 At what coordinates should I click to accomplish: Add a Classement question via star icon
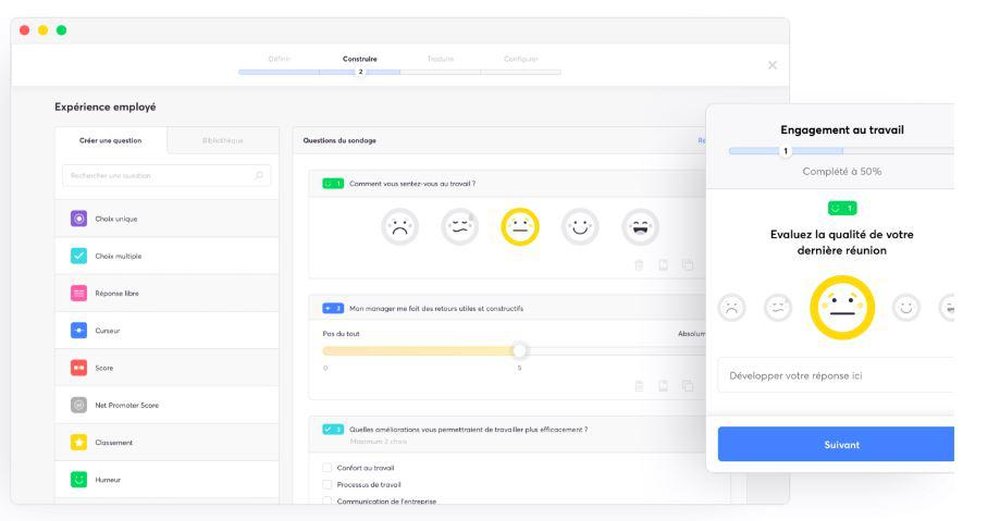pos(78,442)
